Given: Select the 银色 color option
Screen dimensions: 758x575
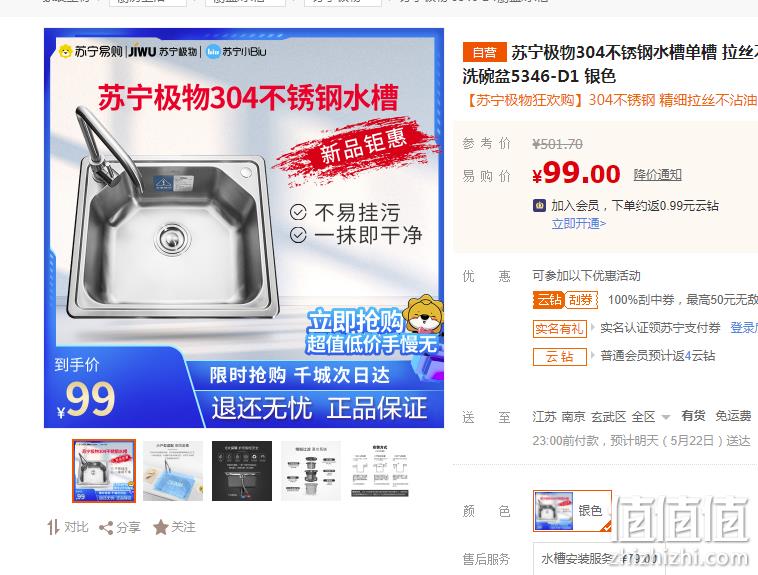Looking at the screenshot, I should coord(572,511).
